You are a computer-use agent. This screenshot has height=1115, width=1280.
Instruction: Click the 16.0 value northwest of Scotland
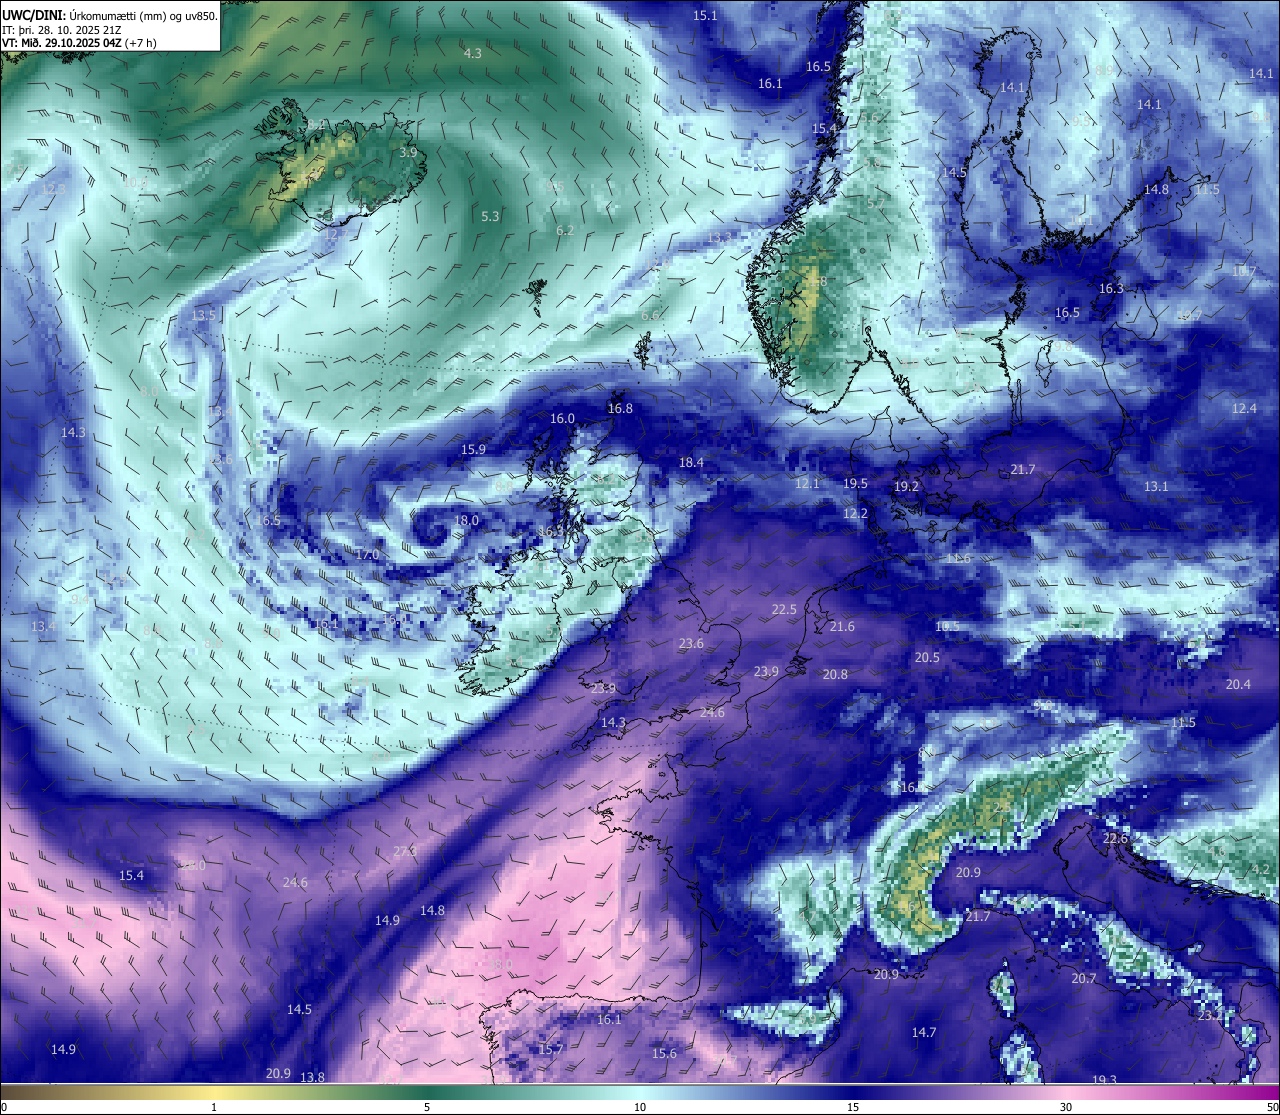562,419
